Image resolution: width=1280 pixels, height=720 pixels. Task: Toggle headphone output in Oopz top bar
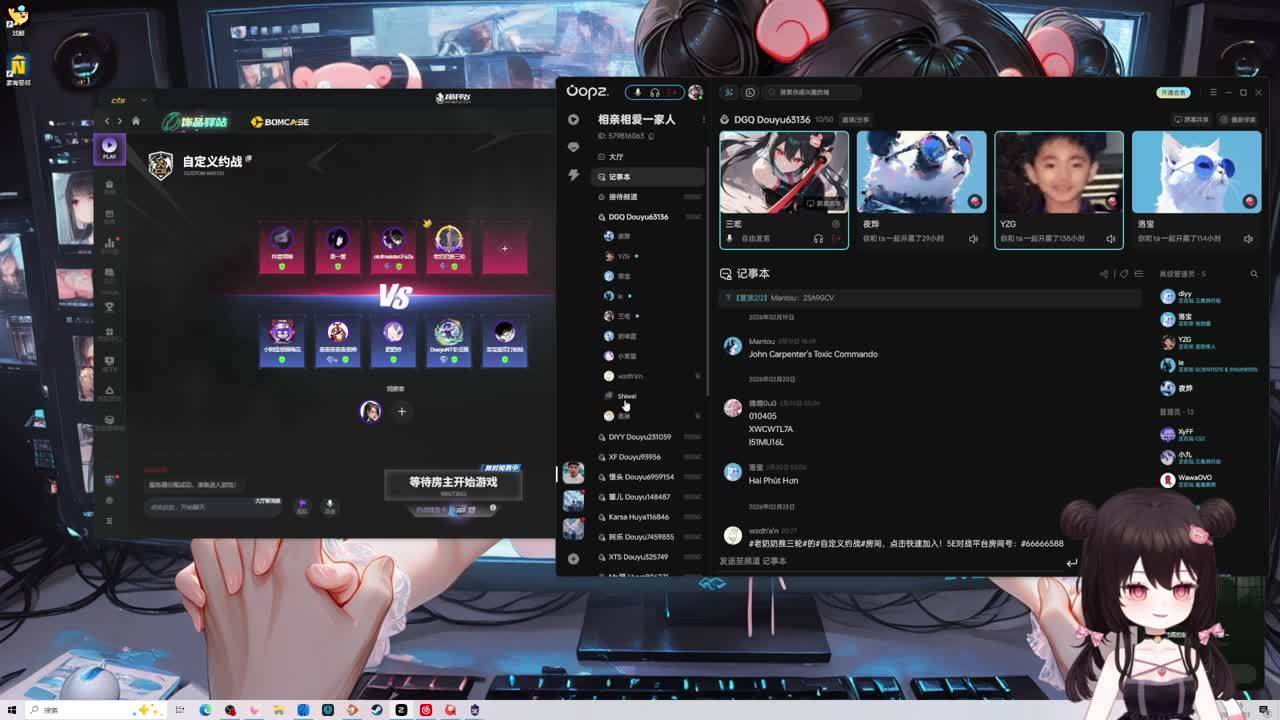(x=655, y=92)
